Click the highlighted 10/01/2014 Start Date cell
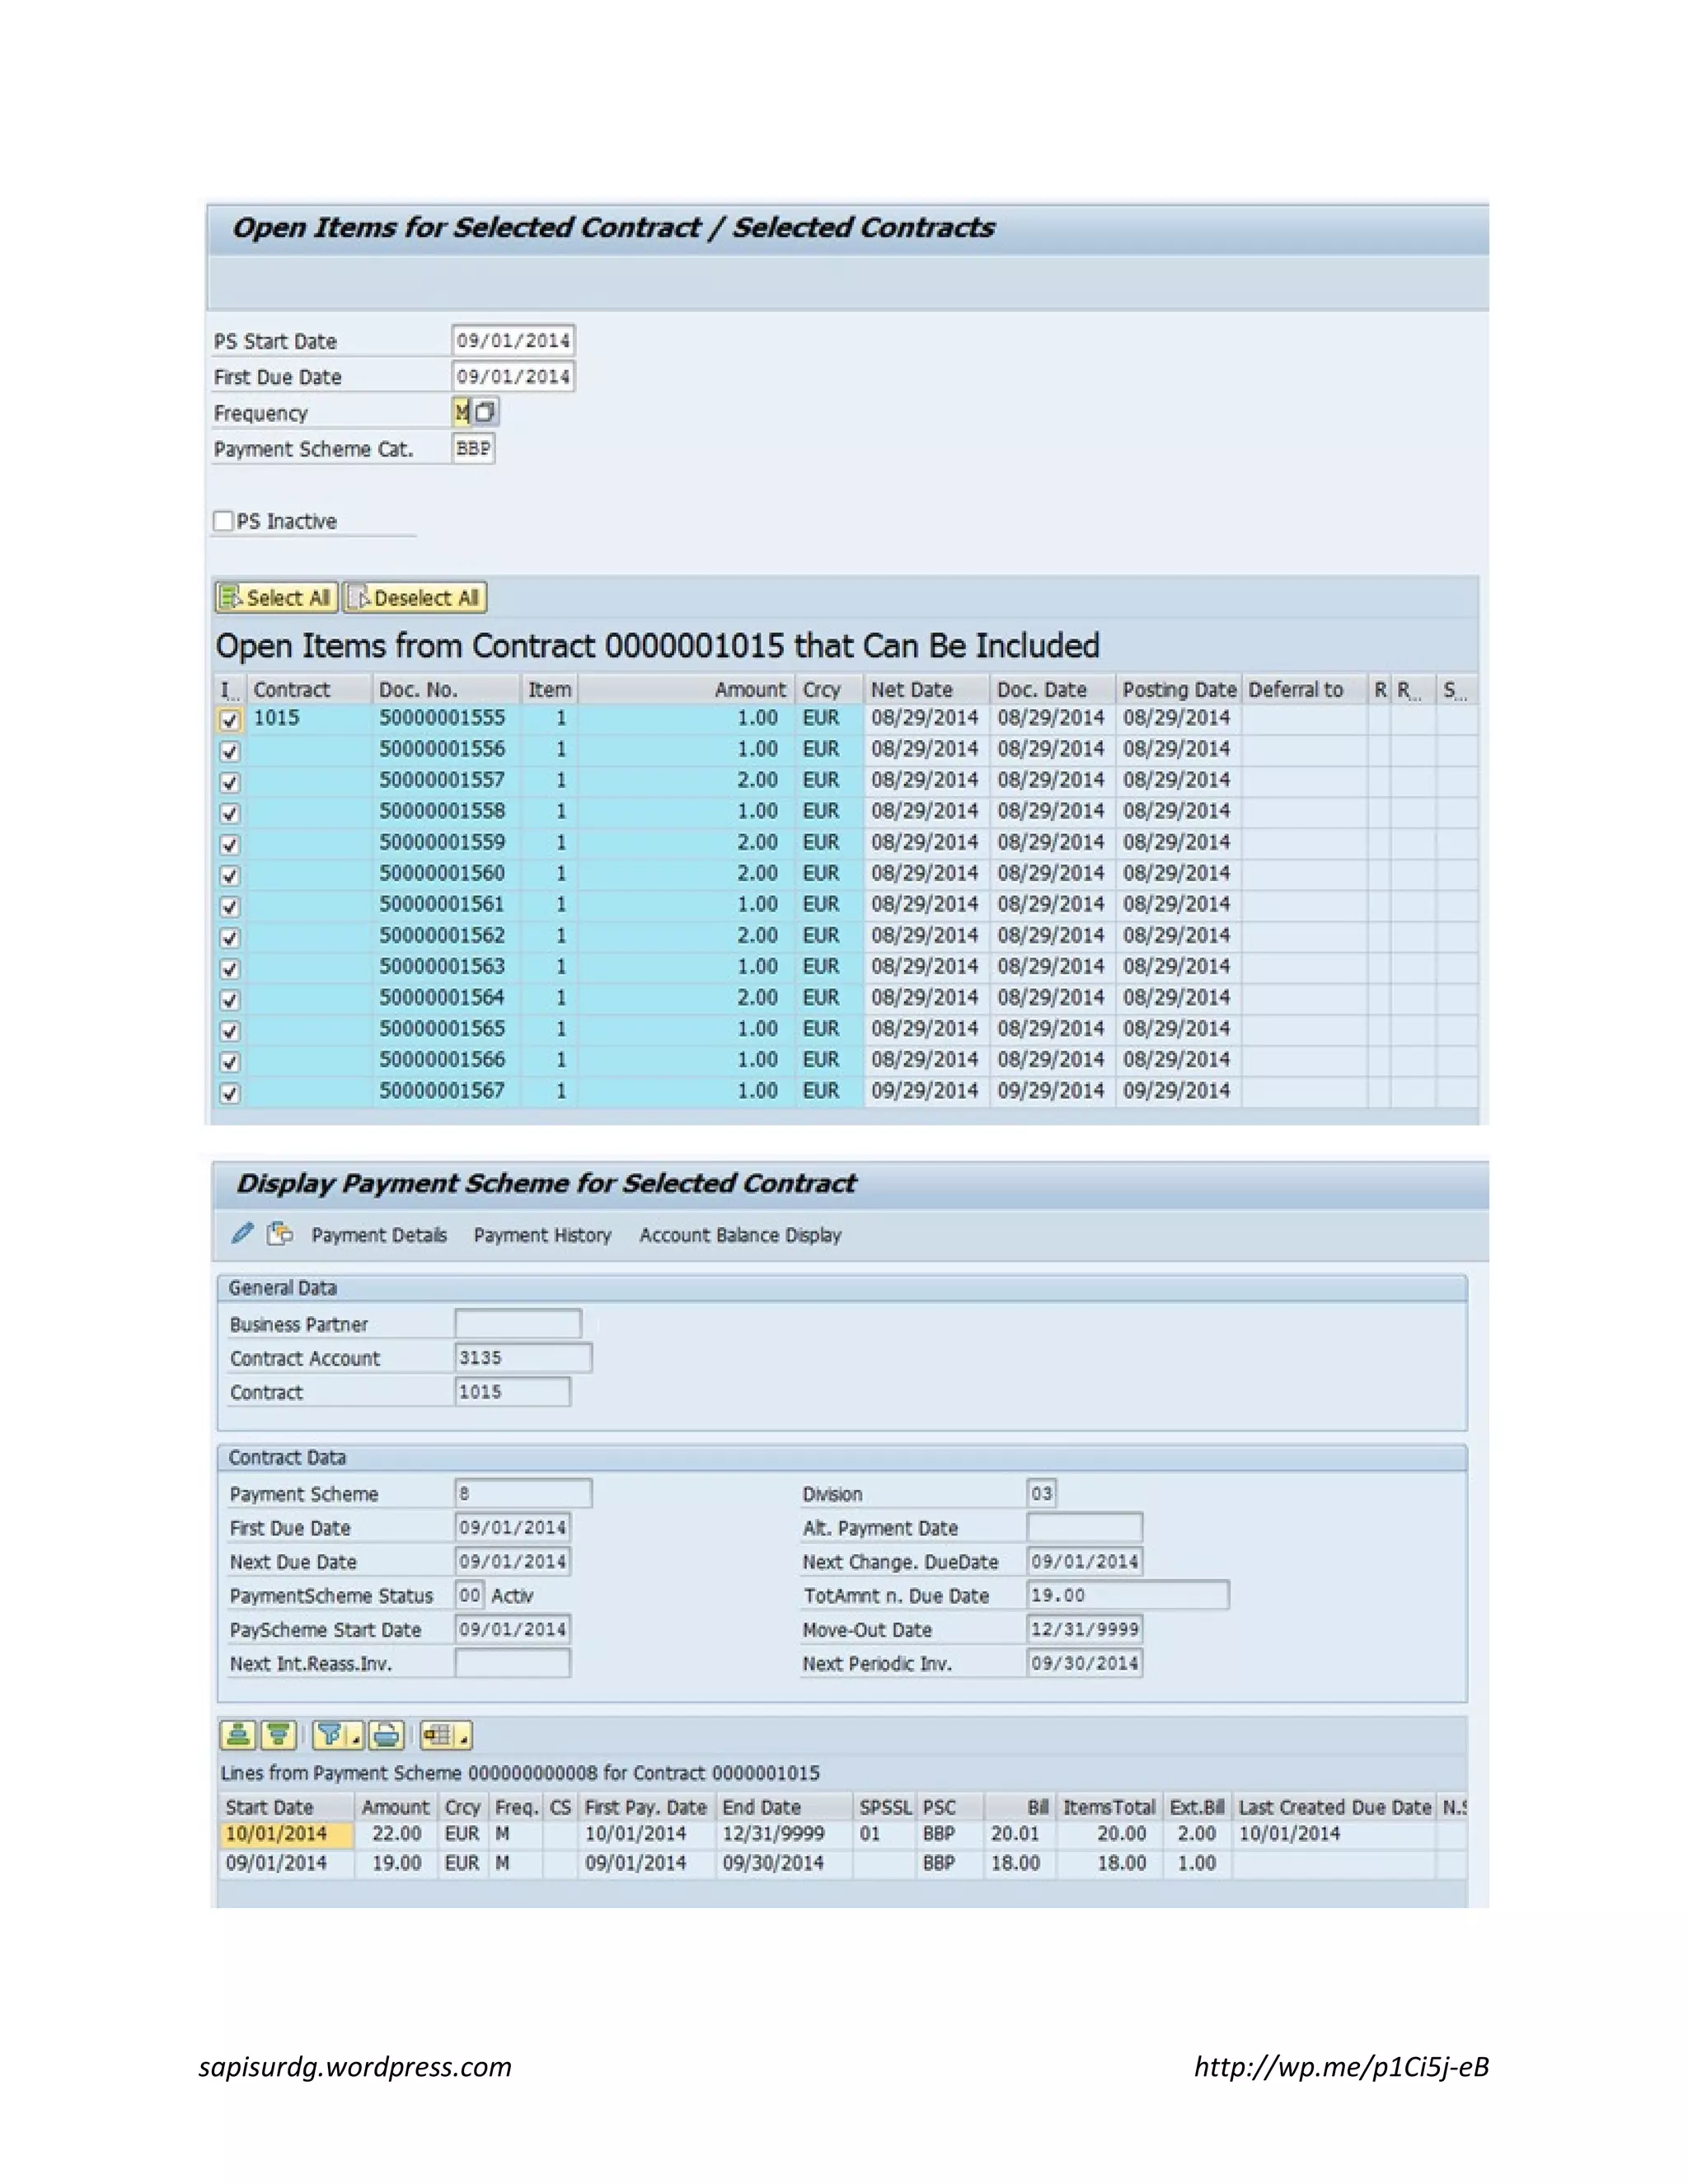Screen dimensions: 1688x2184 tap(286, 1834)
